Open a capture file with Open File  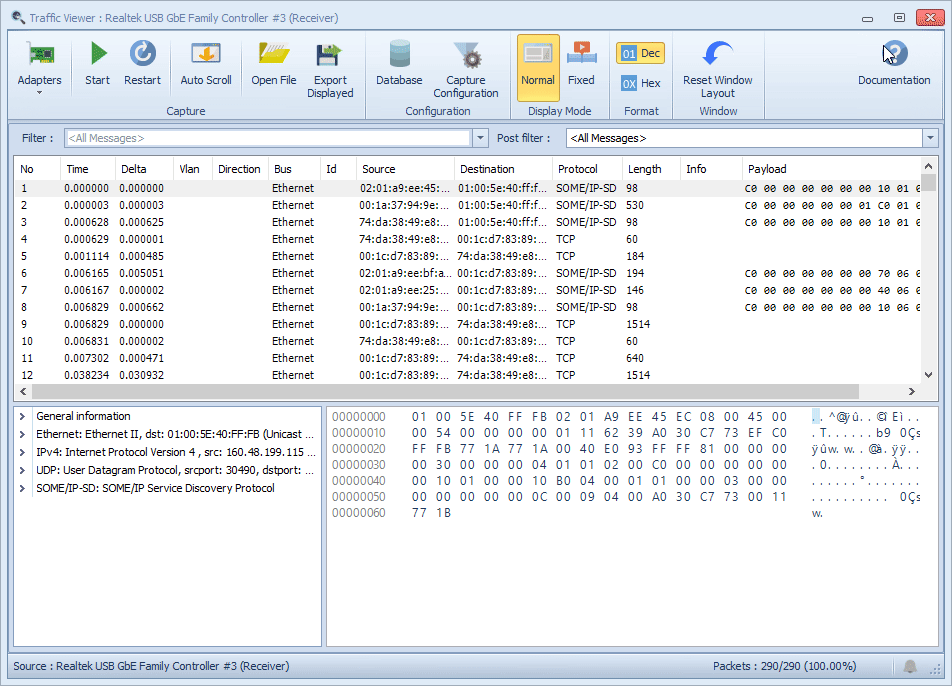coord(274,64)
